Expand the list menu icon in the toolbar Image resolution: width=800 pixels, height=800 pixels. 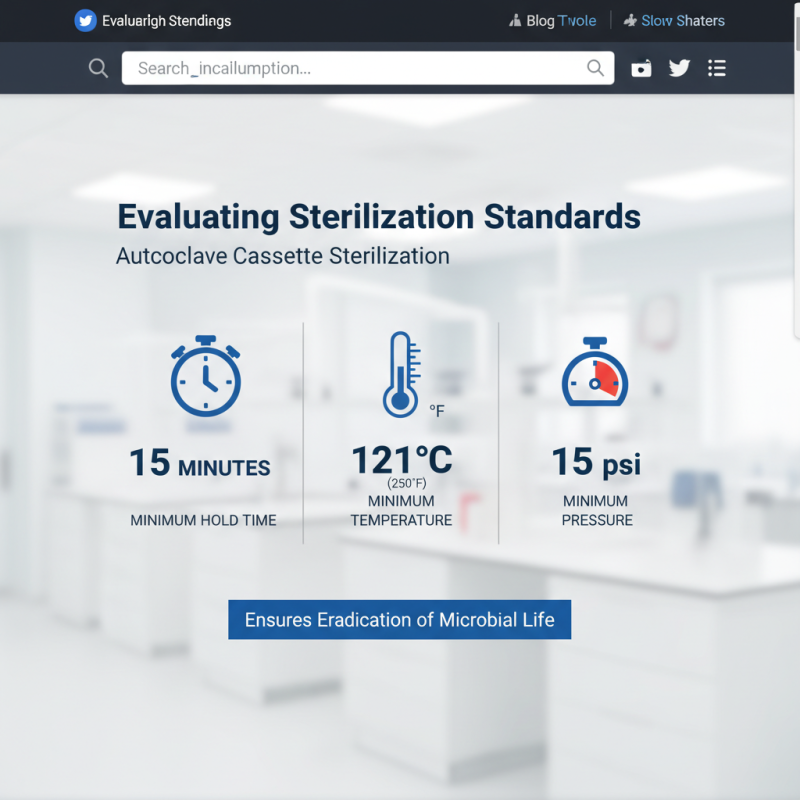tap(717, 68)
